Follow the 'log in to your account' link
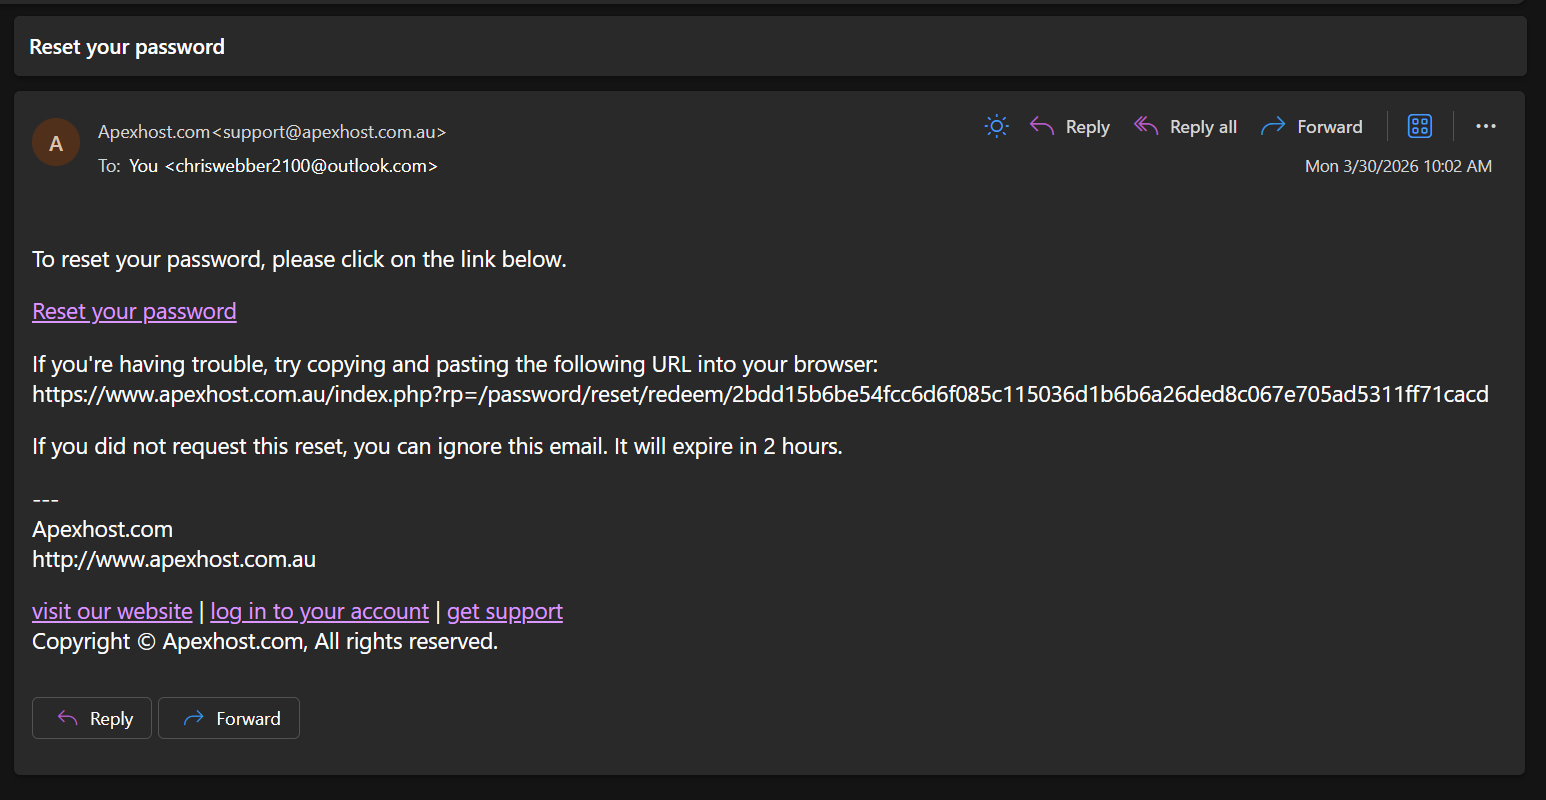Image resolution: width=1546 pixels, height=800 pixels. (319, 612)
